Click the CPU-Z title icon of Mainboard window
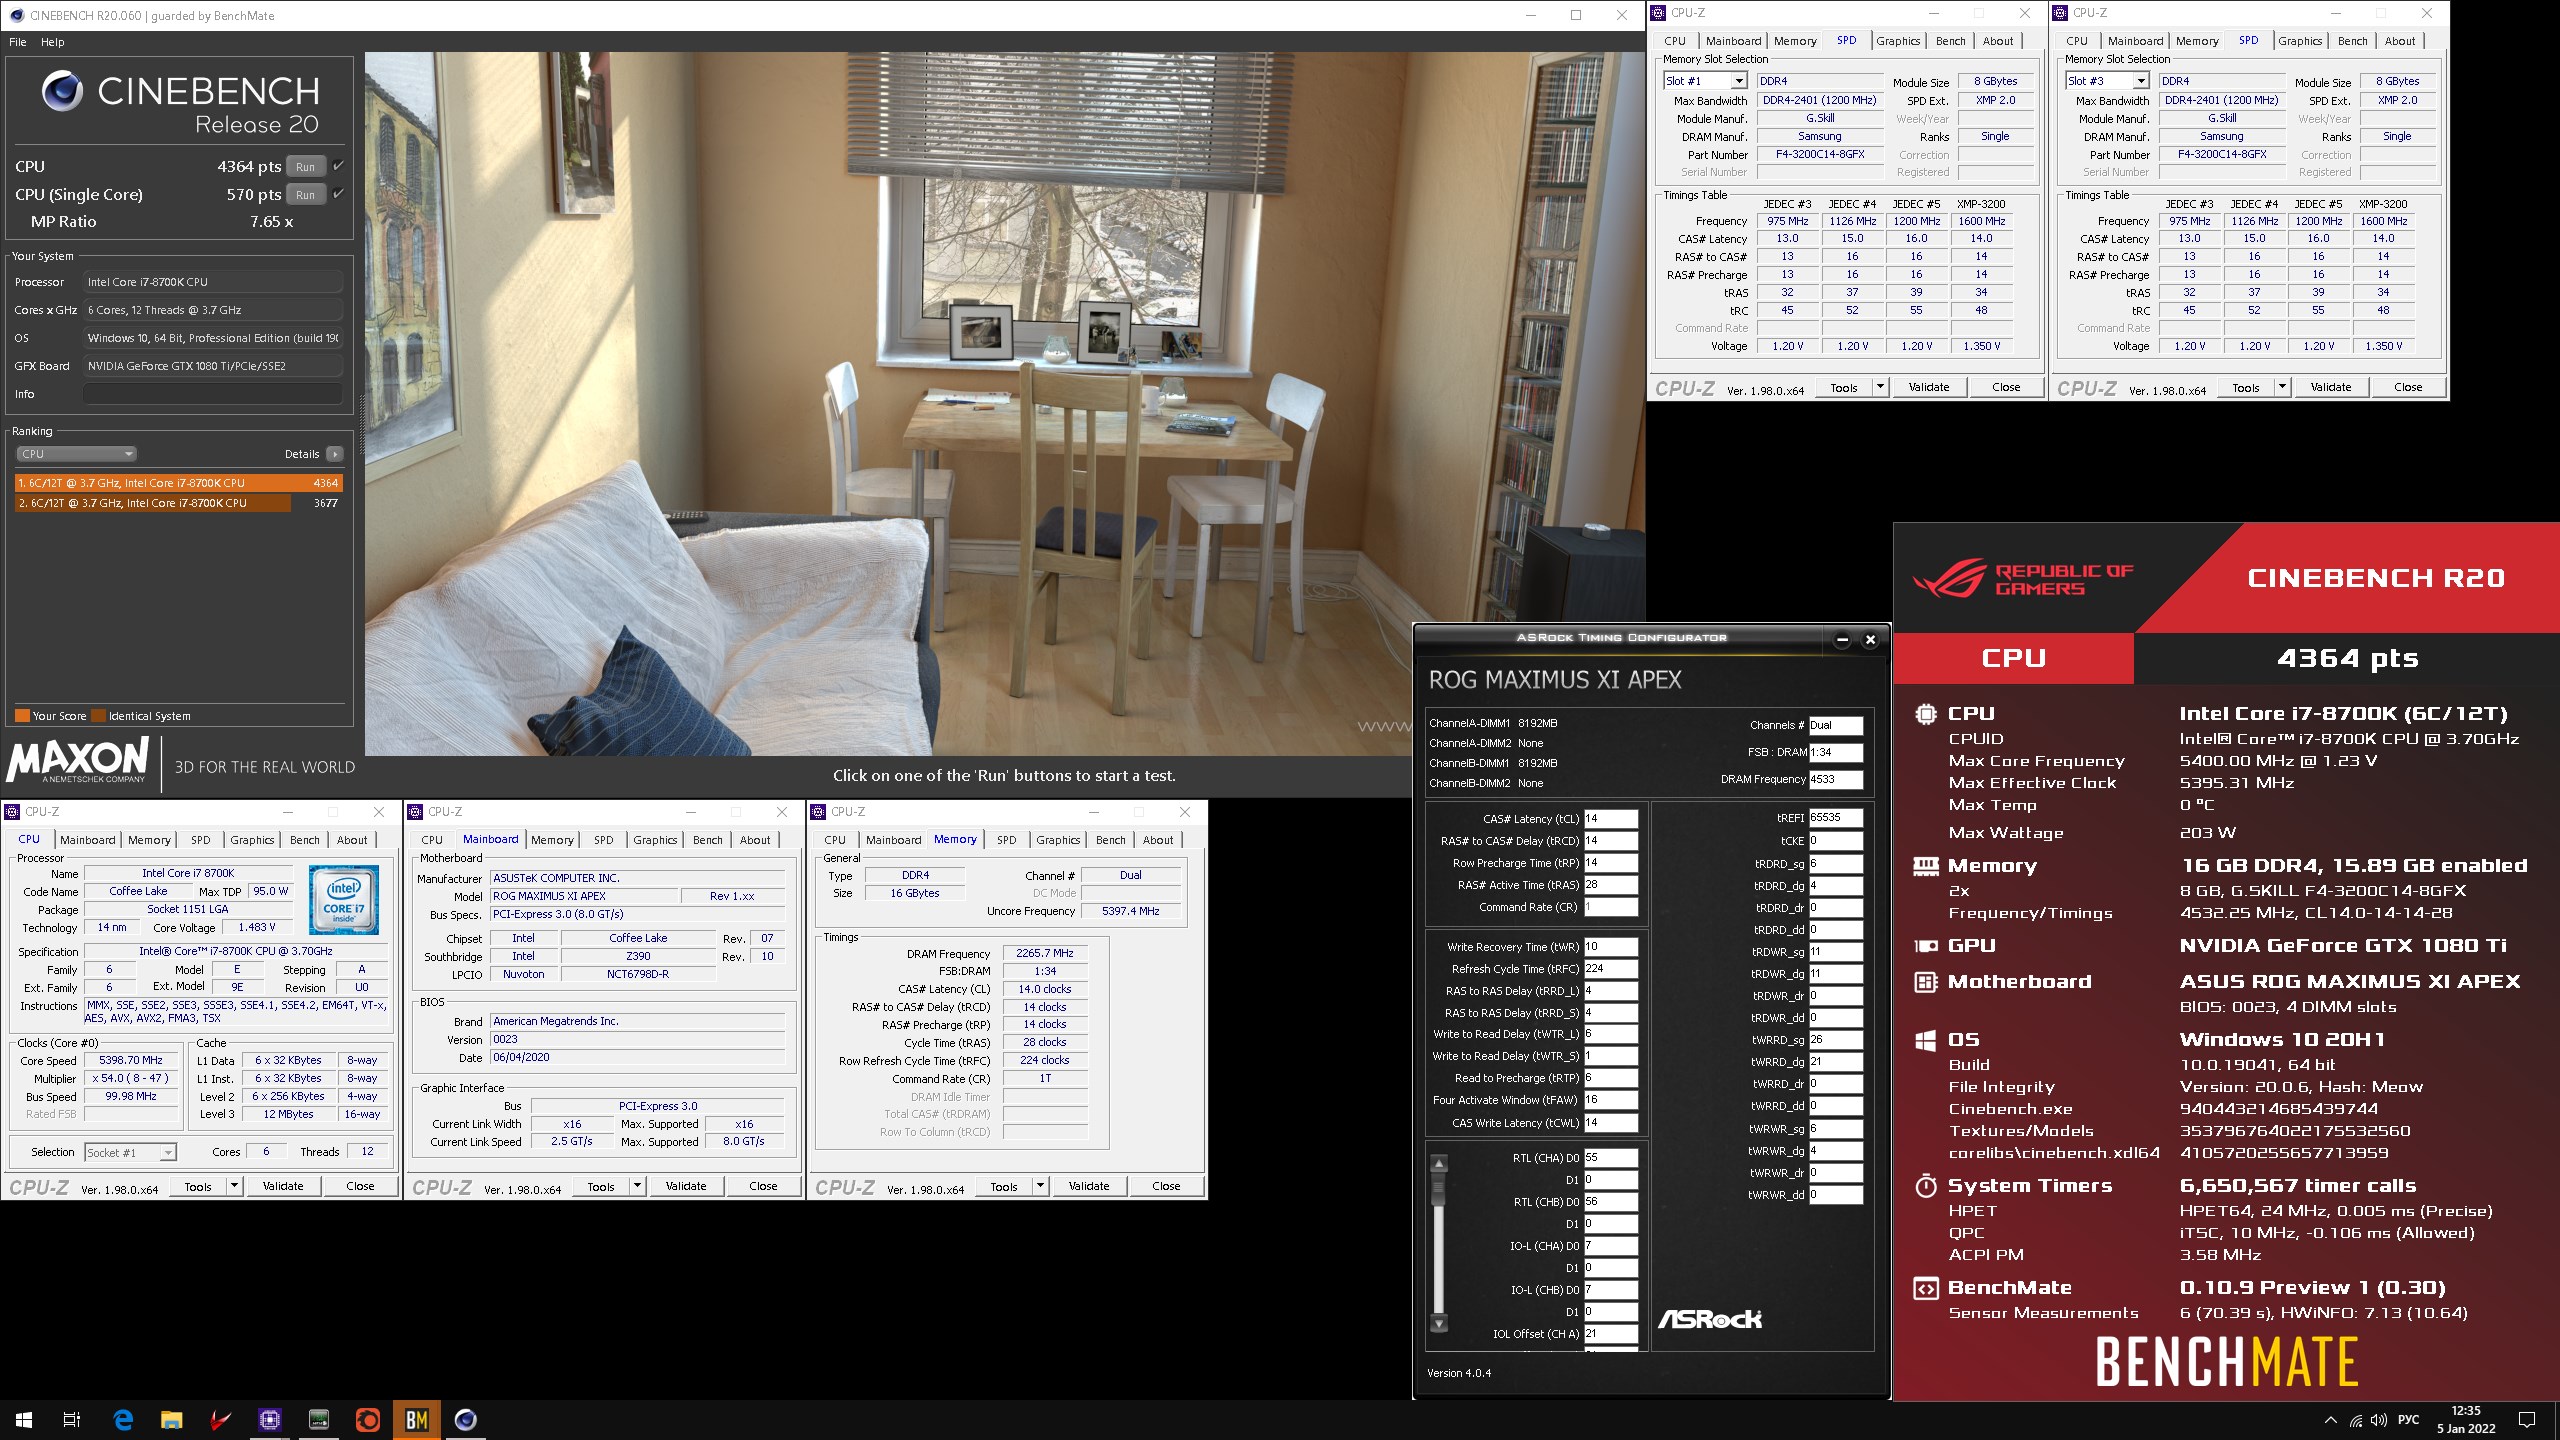 (414, 812)
